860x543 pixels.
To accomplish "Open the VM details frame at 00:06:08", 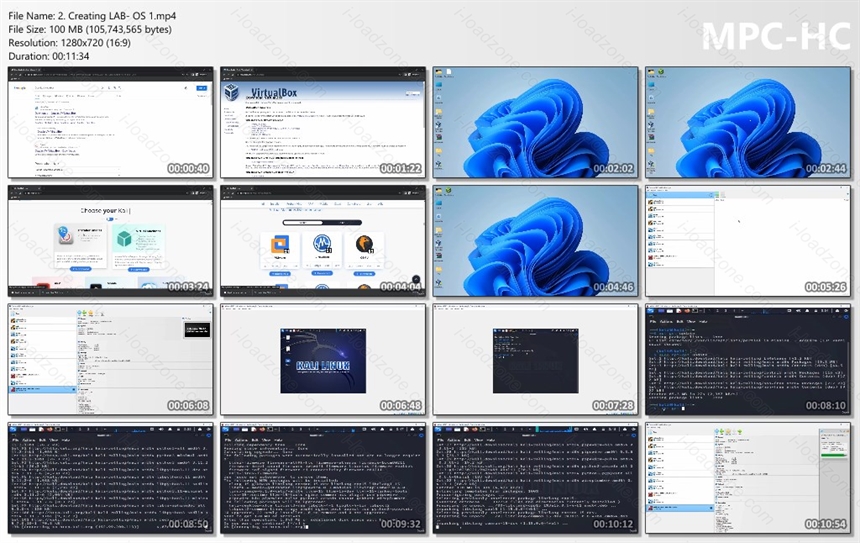I will [x=111, y=359].
